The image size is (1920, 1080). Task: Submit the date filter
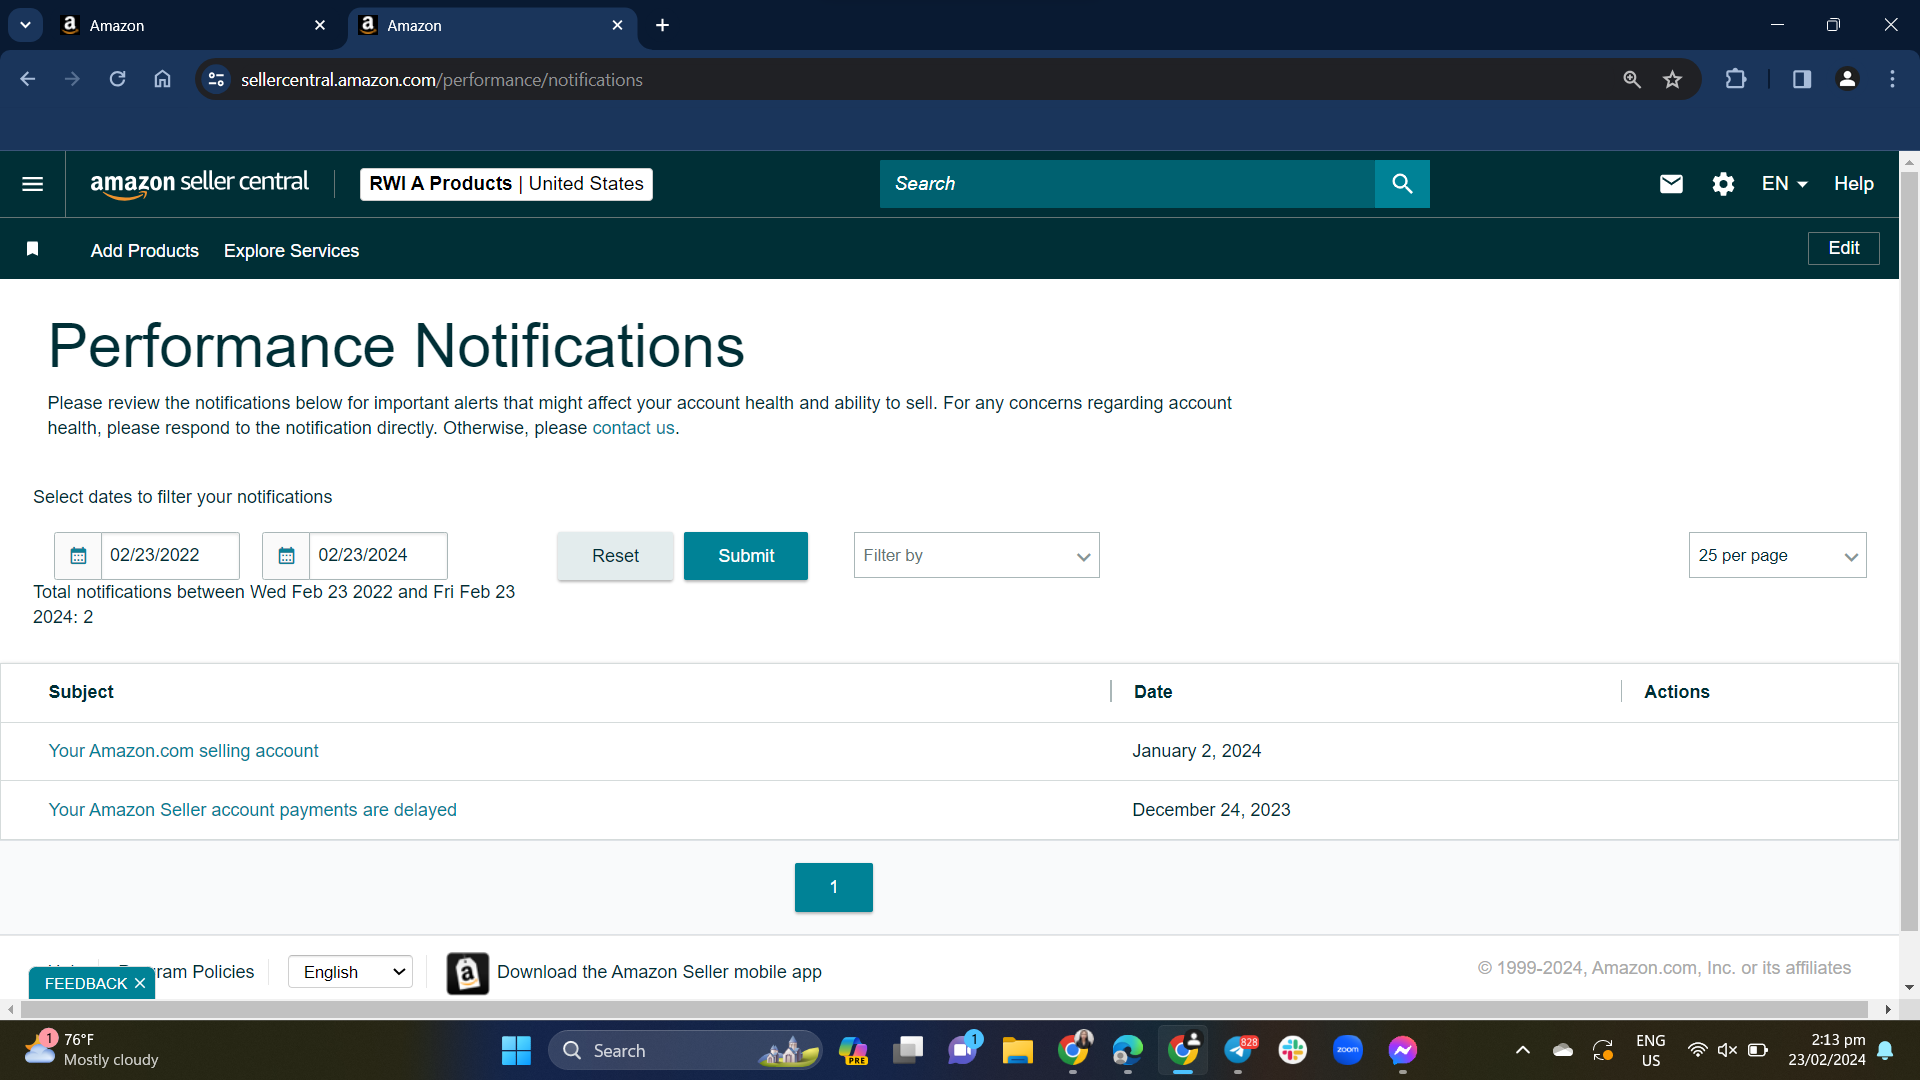pyautogui.click(x=746, y=556)
